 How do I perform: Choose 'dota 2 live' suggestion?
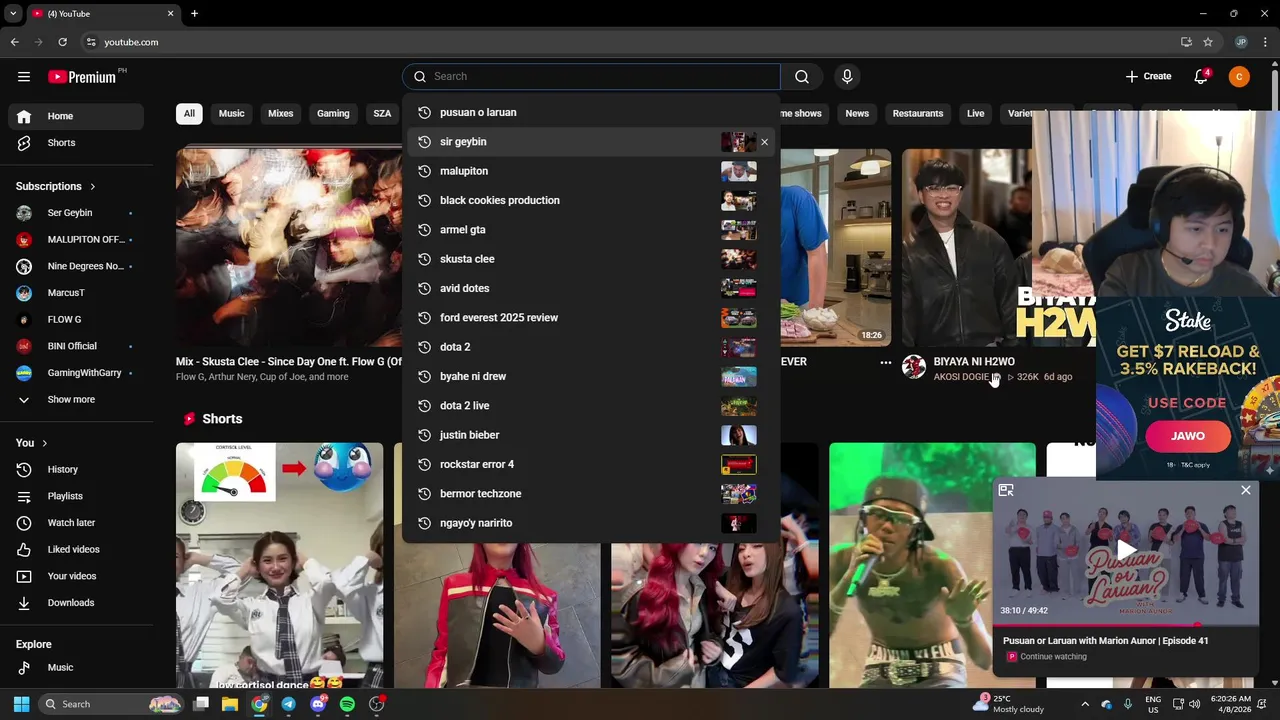pos(591,406)
